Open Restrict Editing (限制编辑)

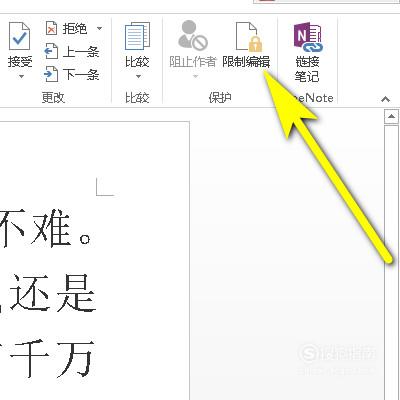(x=246, y=45)
